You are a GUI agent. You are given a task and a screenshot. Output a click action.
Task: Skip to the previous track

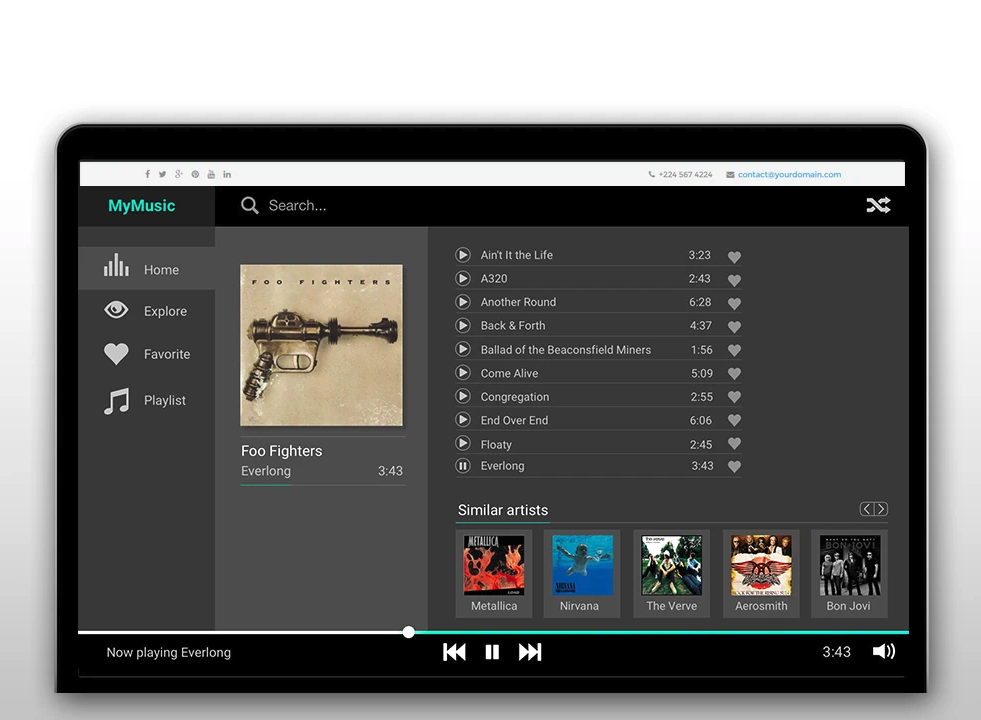point(454,652)
